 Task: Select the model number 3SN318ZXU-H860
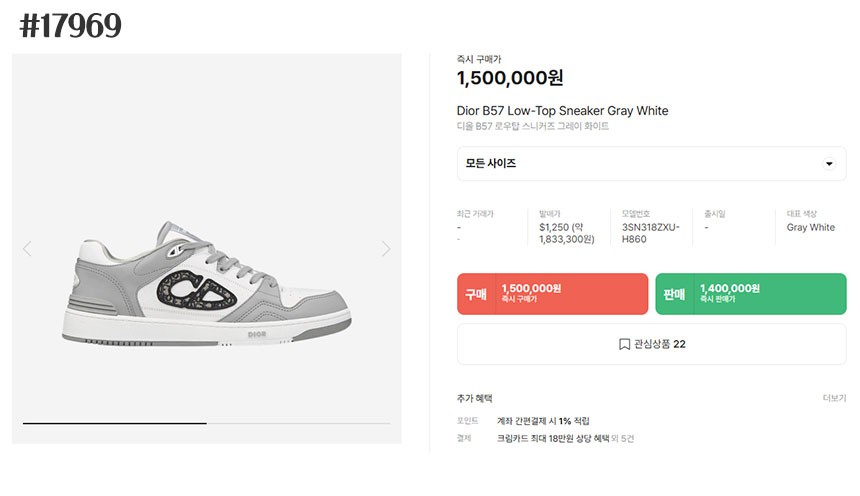(651, 233)
